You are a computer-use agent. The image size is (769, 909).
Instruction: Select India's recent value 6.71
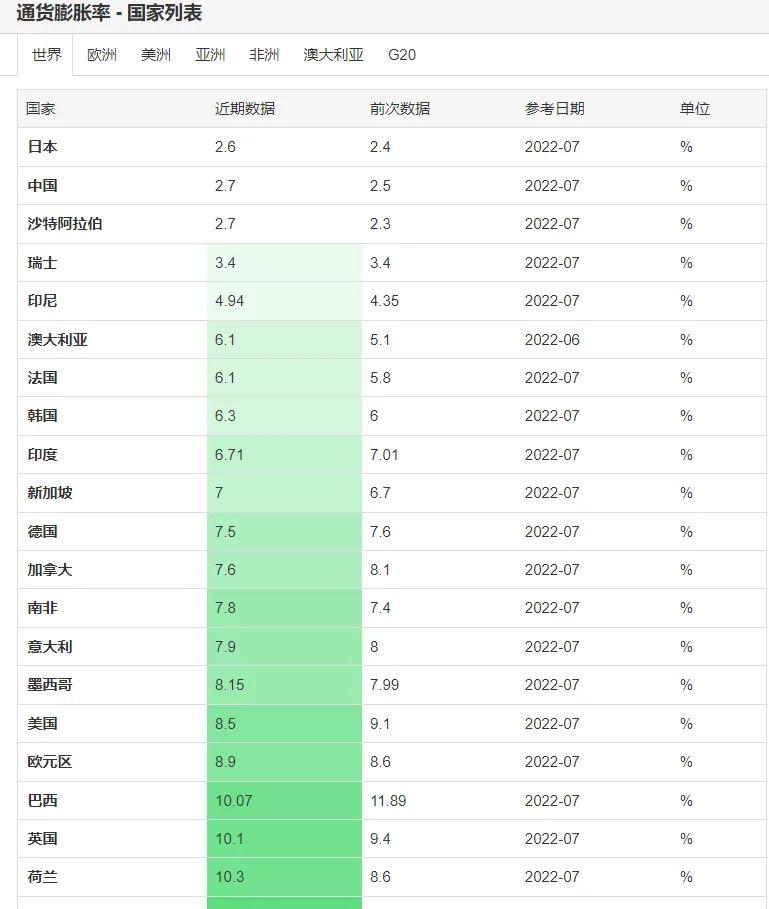pyautogui.click(x=229, y=454)
